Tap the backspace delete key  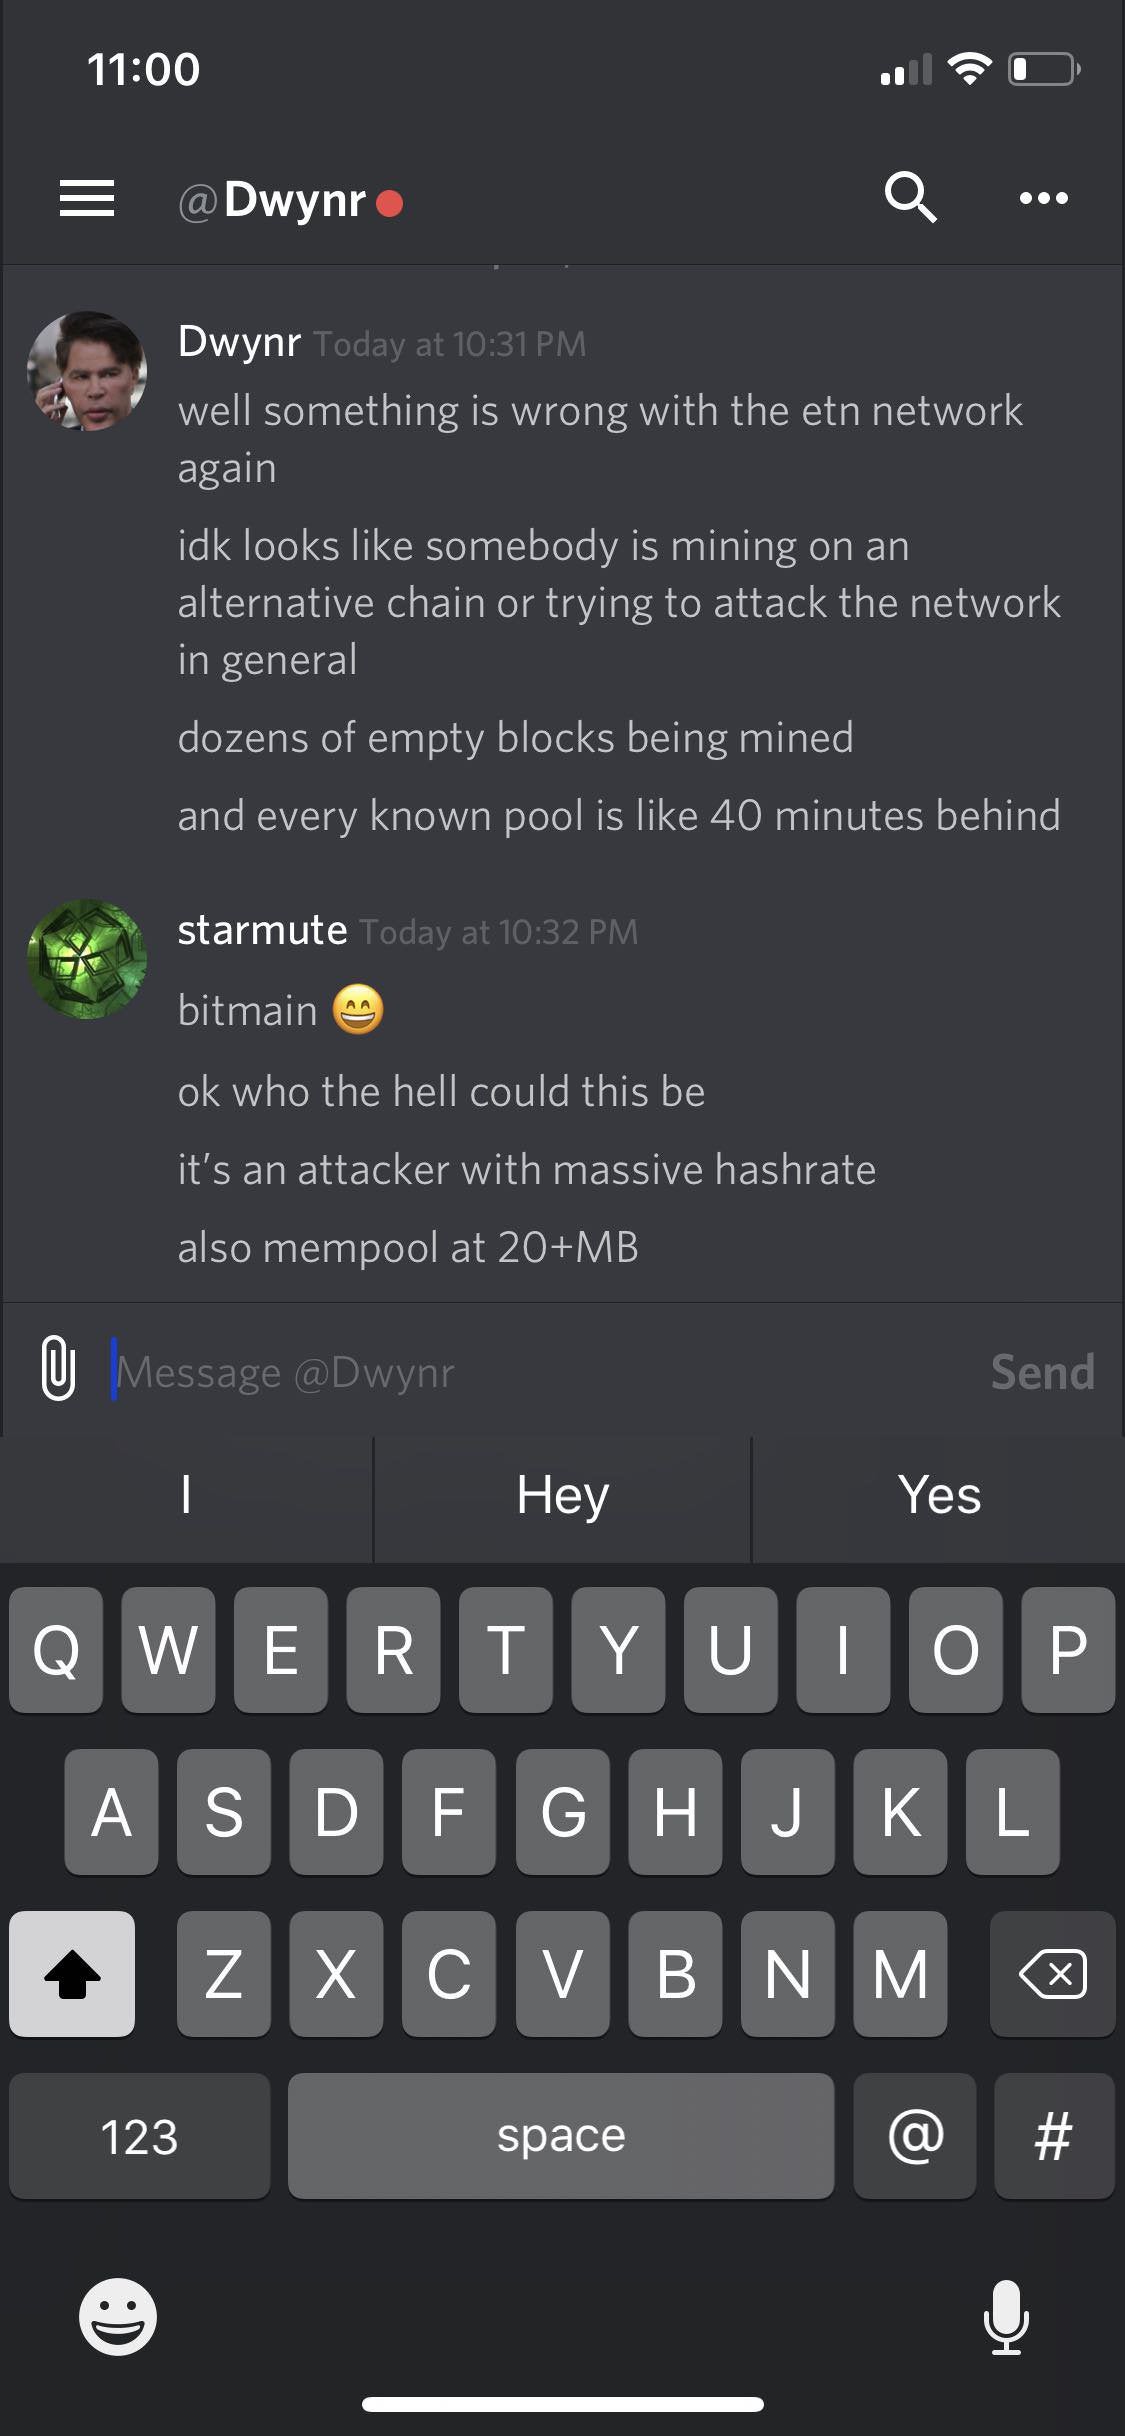(1052, 1974)
